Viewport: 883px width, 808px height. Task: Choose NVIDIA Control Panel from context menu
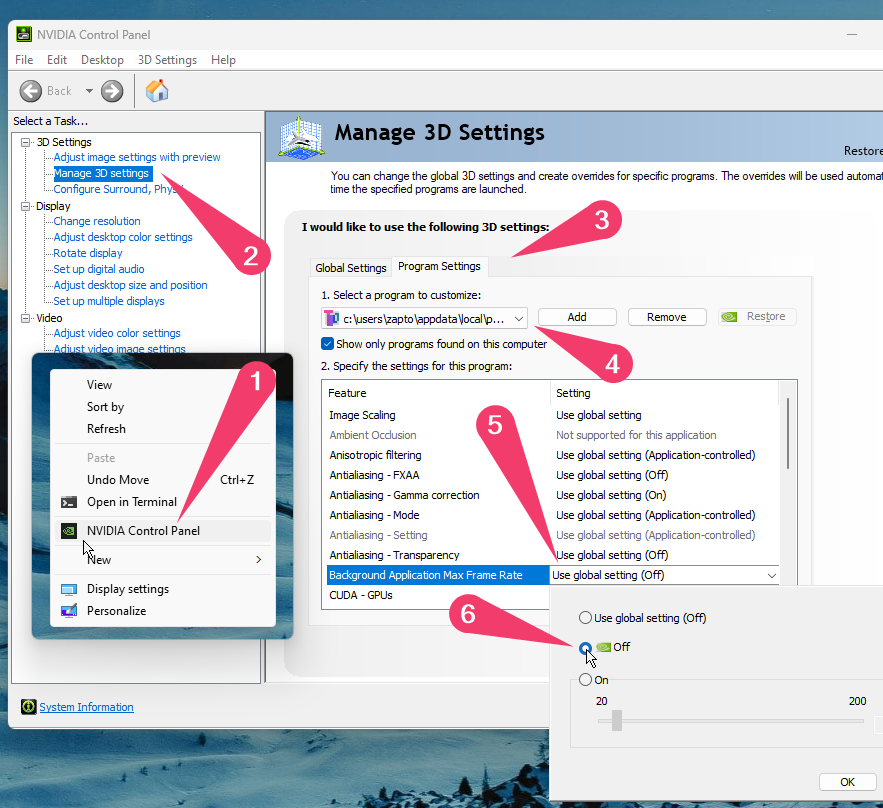pyautogui.click(x=163, y=530)
